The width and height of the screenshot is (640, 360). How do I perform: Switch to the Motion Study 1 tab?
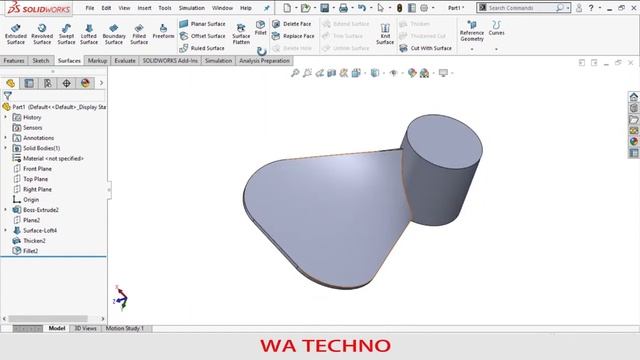[125, 328]
